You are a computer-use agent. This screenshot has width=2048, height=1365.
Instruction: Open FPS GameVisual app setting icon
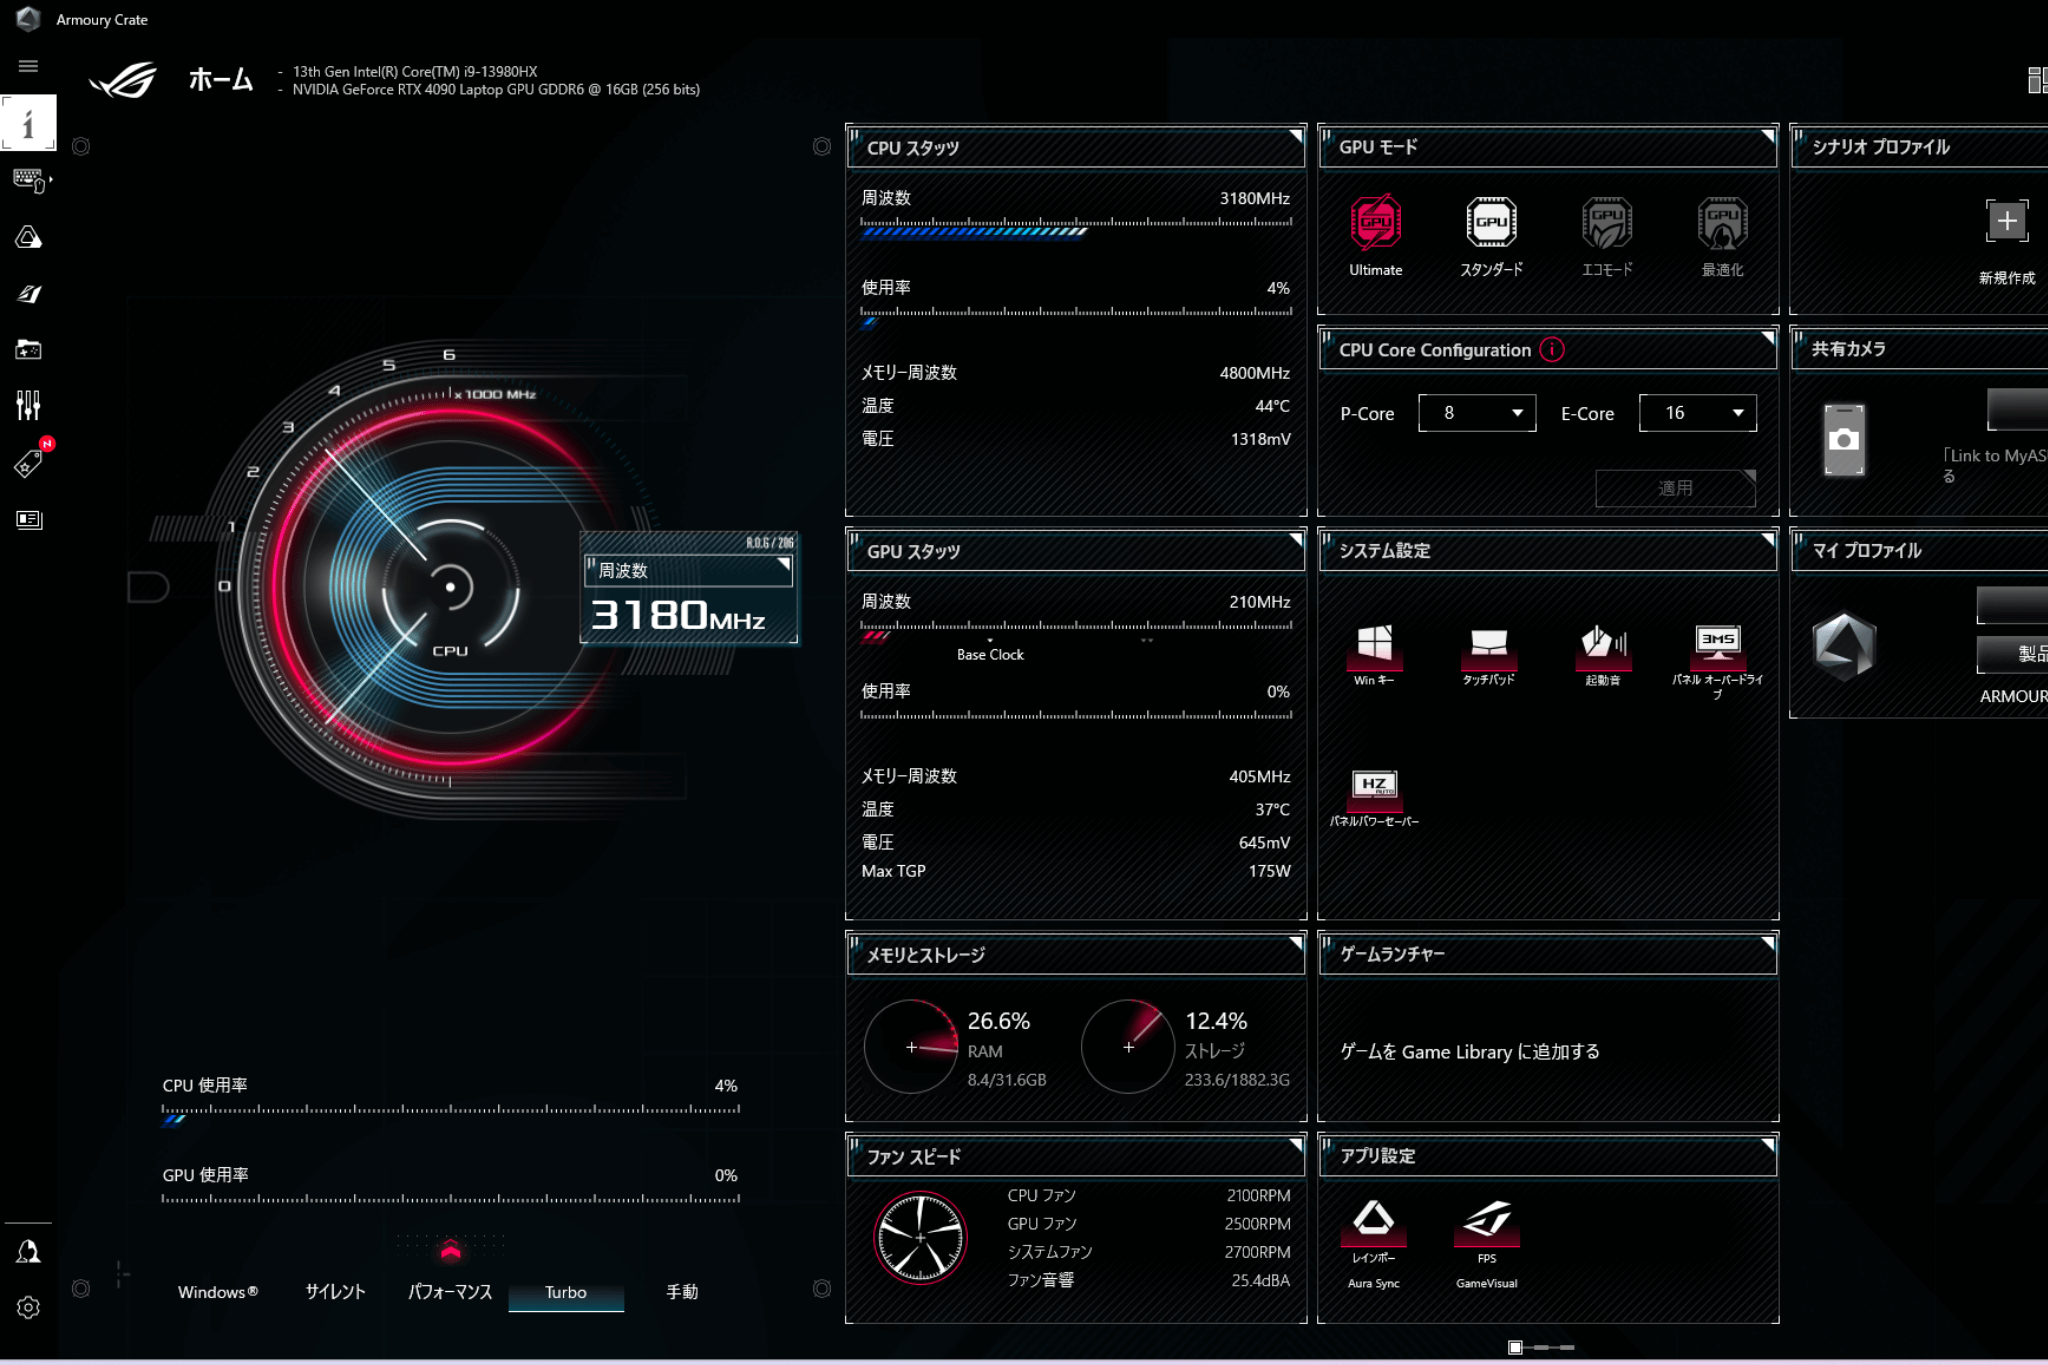click(x=1487, y=1223)
